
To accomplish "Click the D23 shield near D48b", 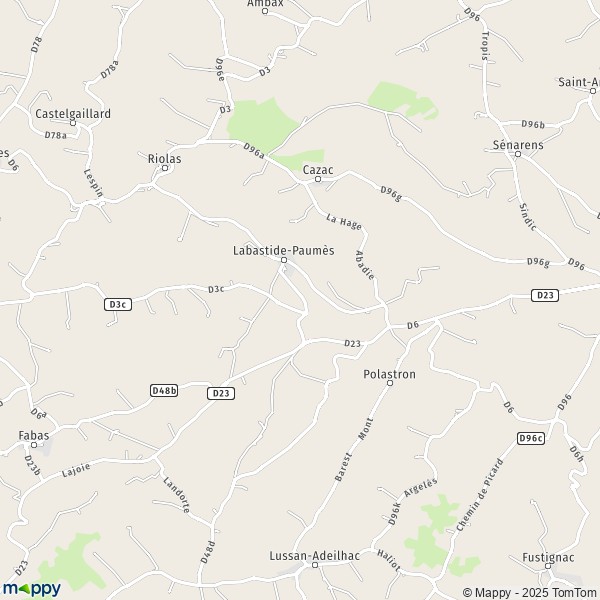I will point(221,393).
